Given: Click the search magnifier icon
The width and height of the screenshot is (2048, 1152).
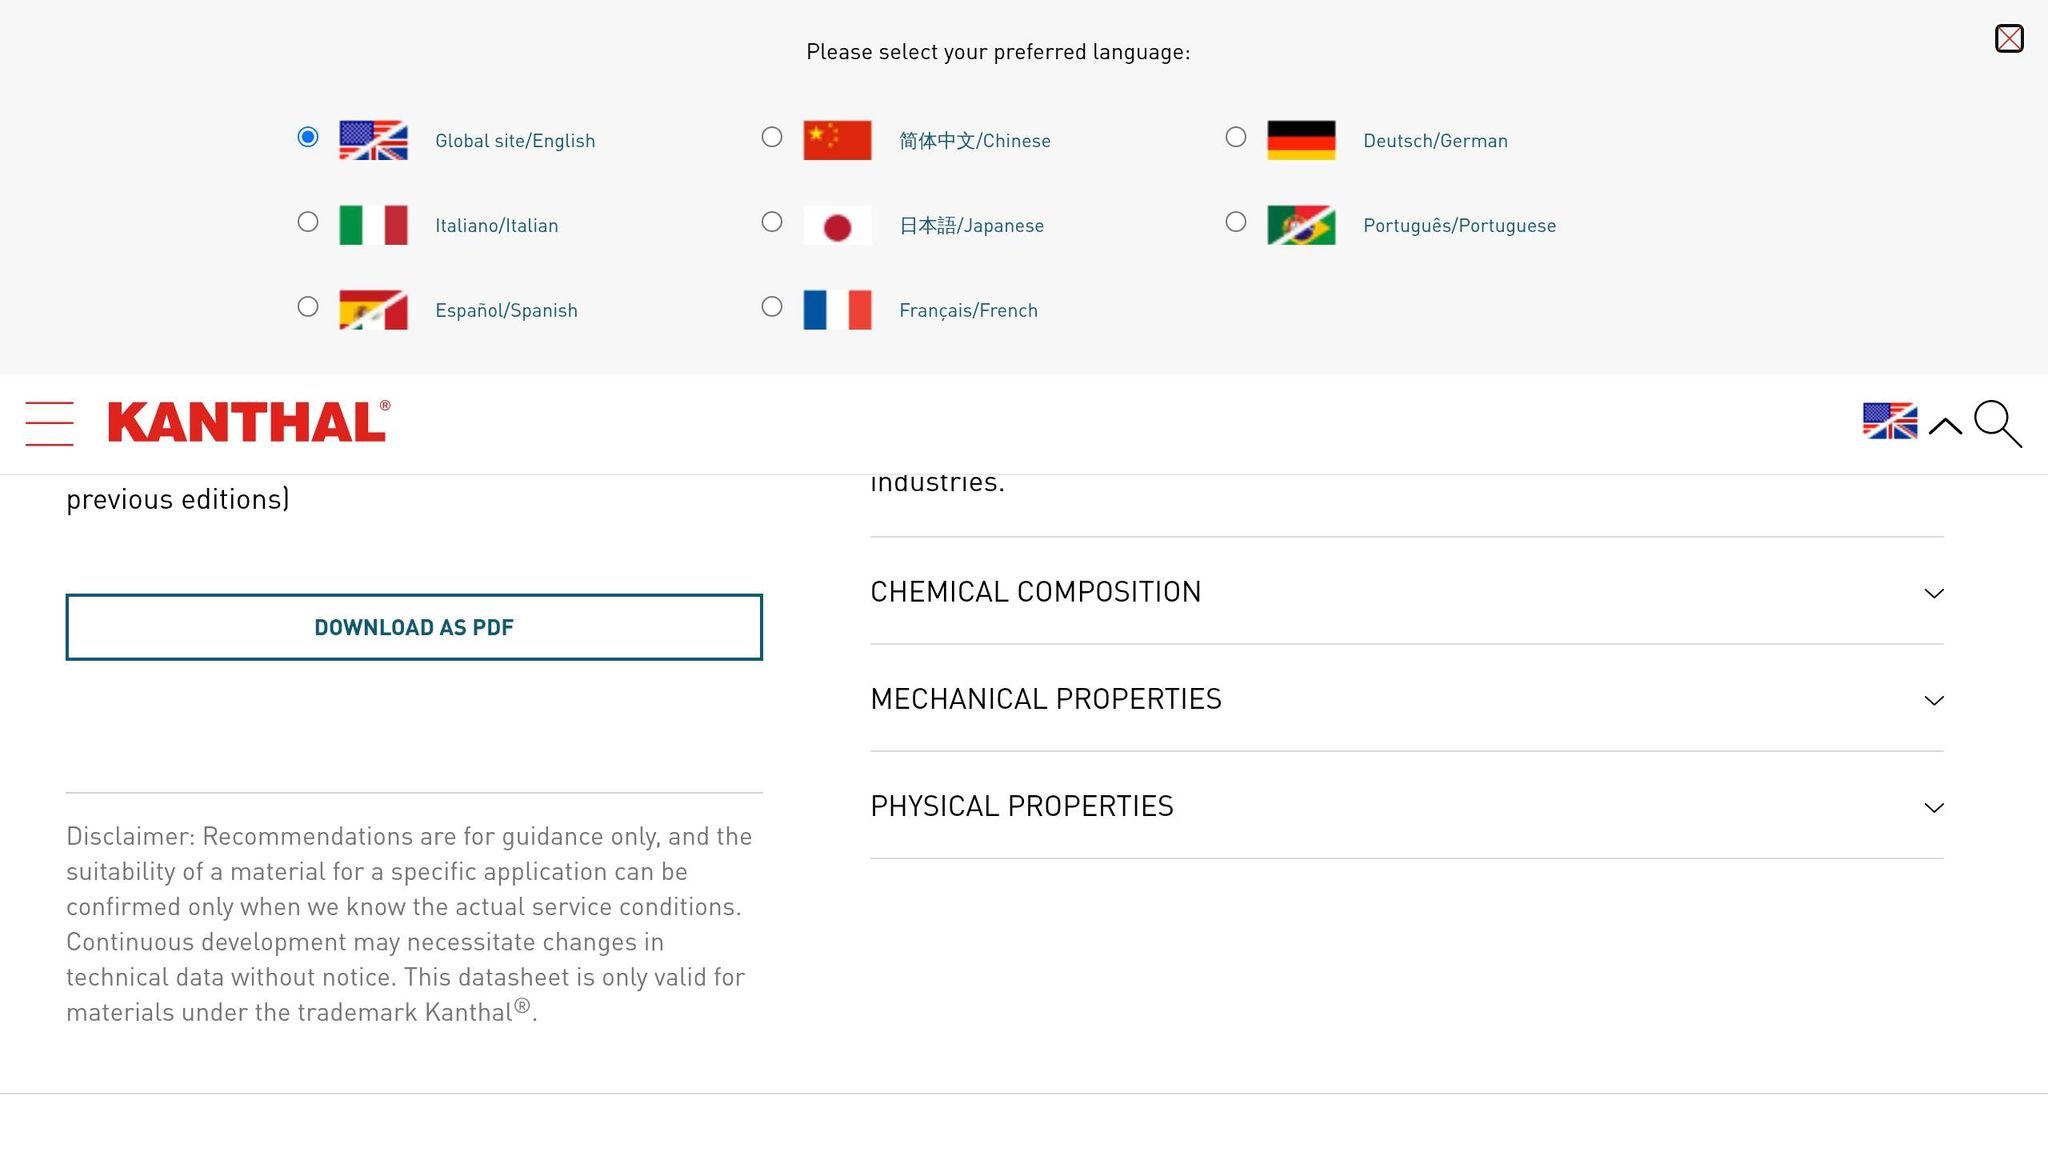Looking at the screenshot, I should point(1998,424).
